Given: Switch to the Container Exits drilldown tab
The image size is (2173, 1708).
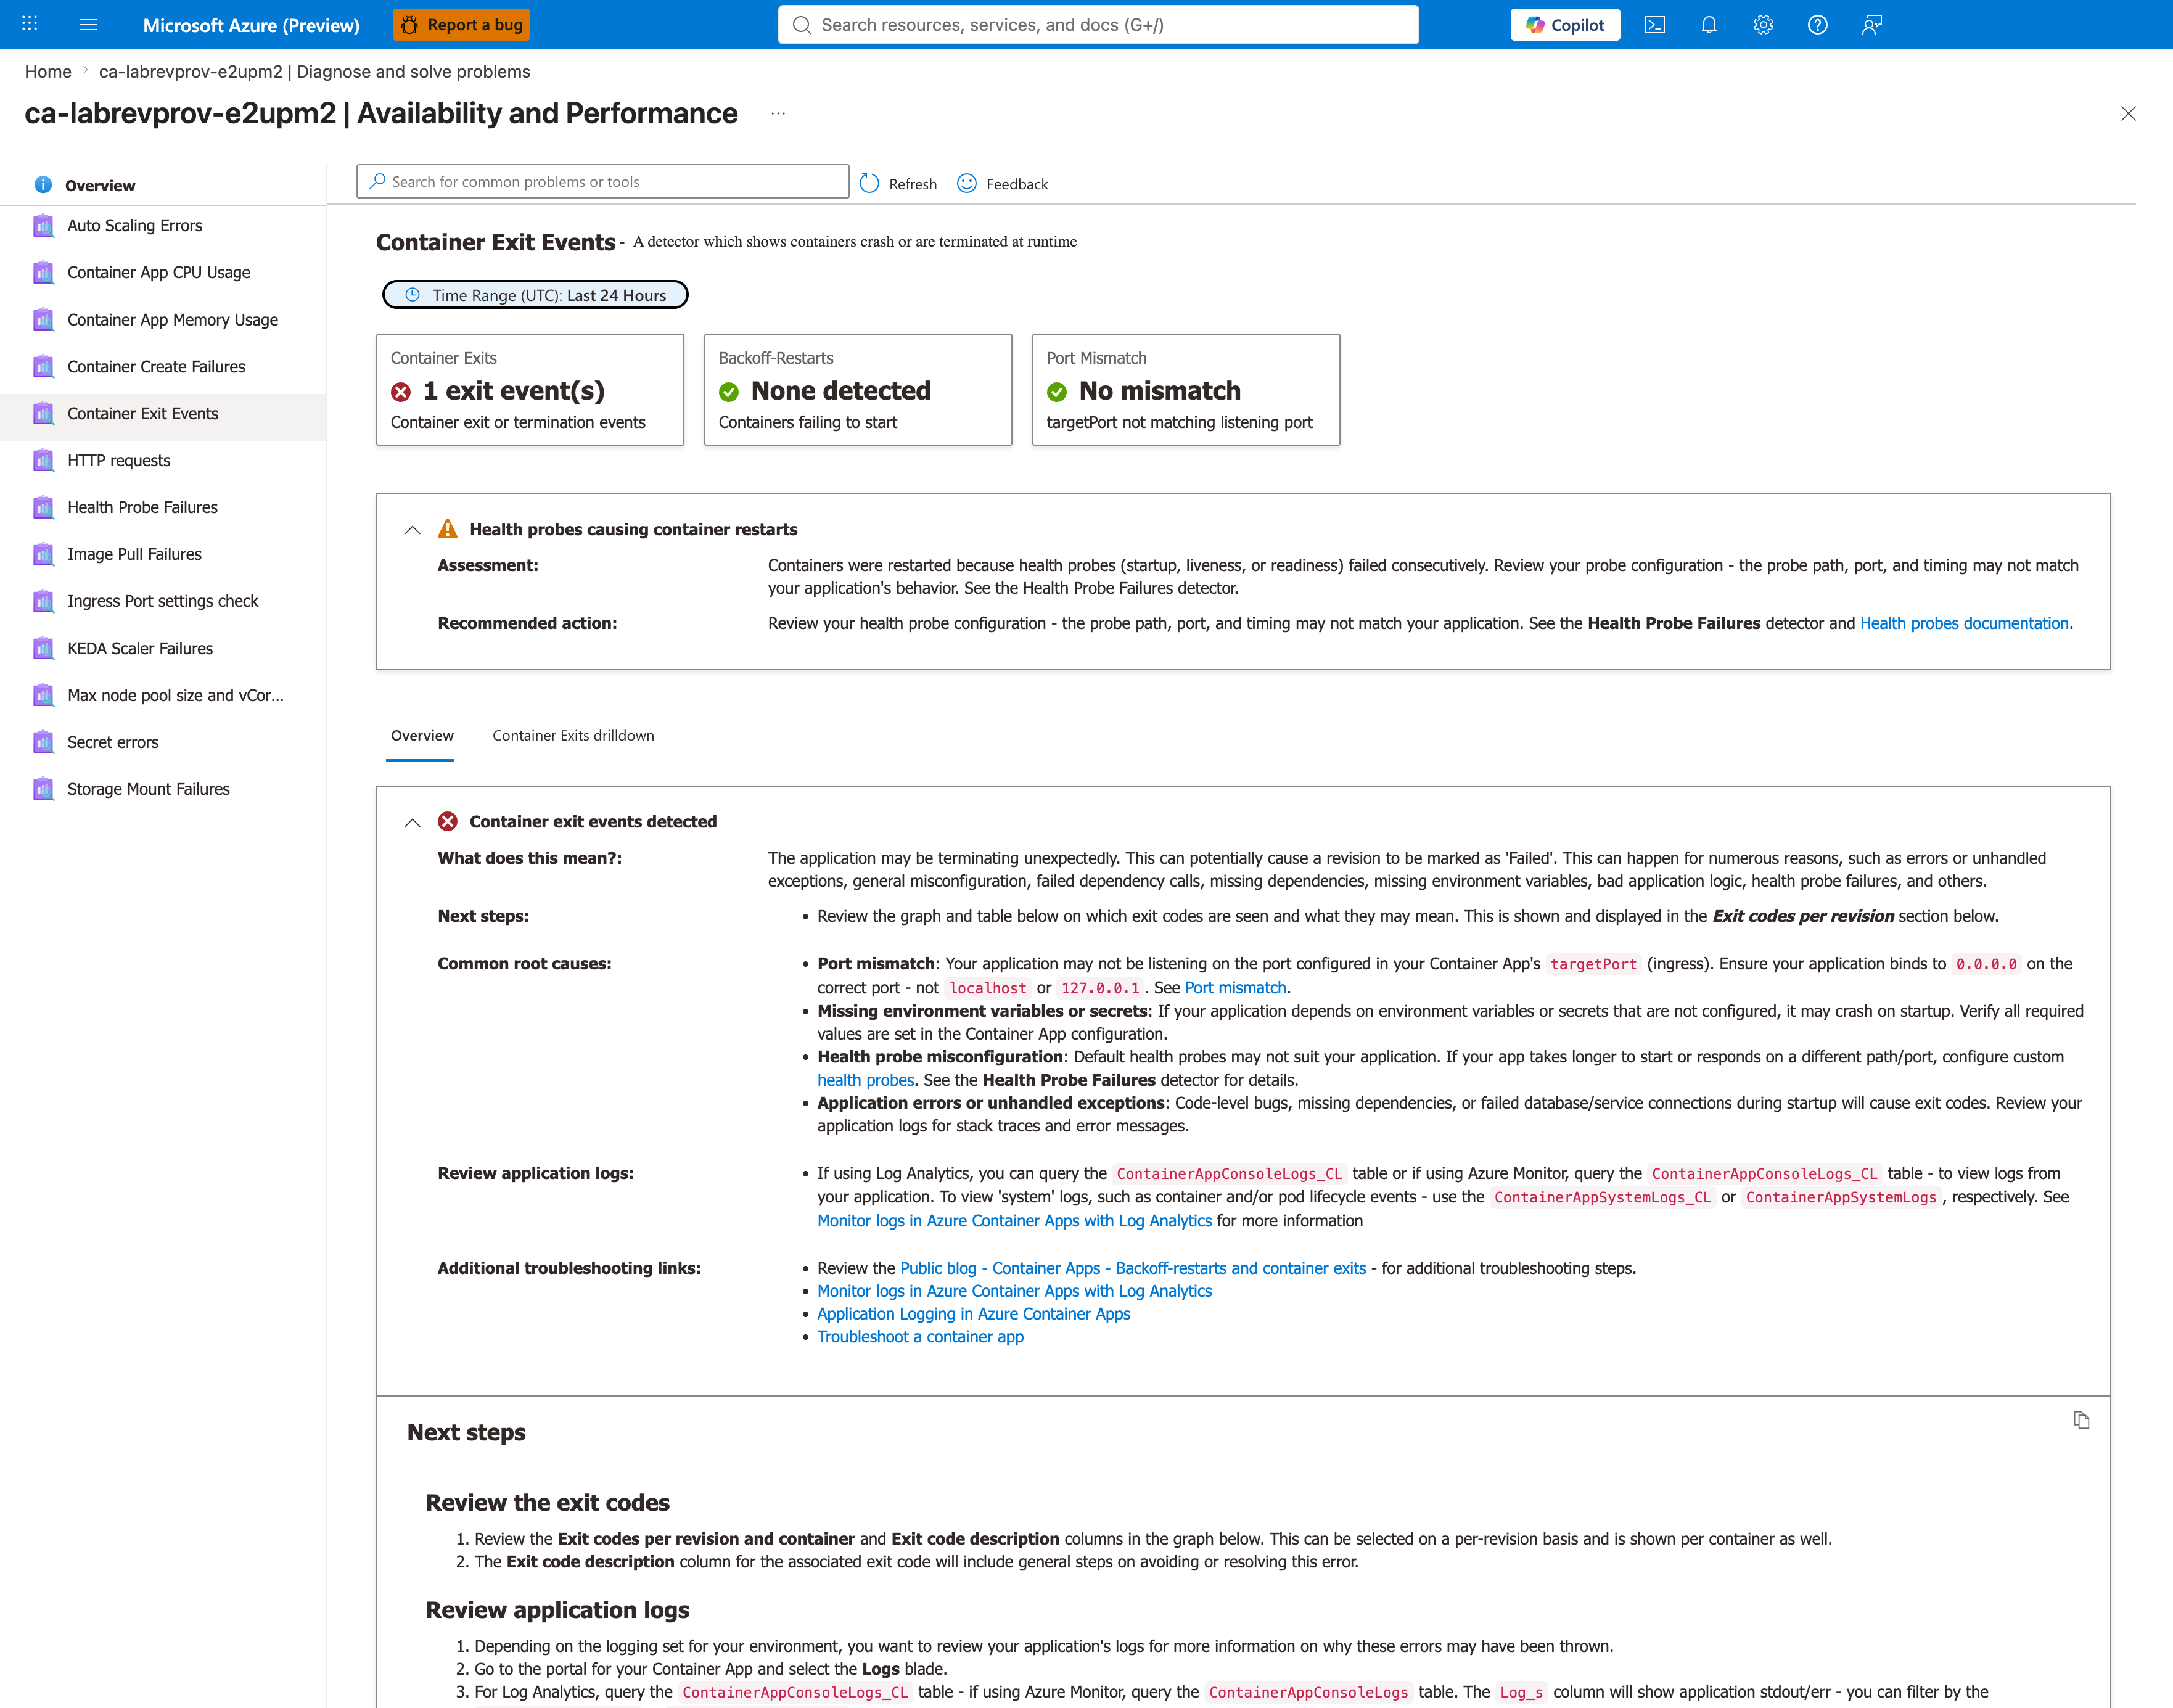Looking at the screenshot, I should pyautogui.click(x=573, y=736).
